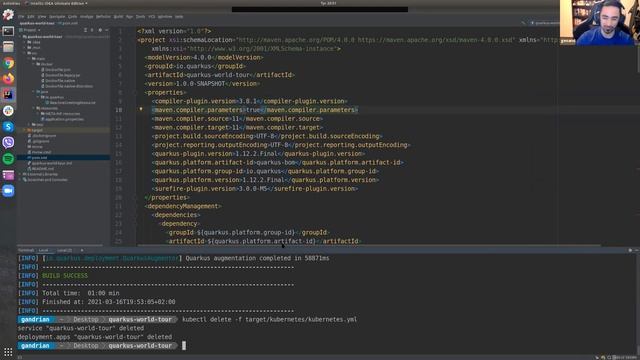The width and height of the screenshot is (640, 360).
Task: Select the mvnw.cmd file
Action: 42,152
